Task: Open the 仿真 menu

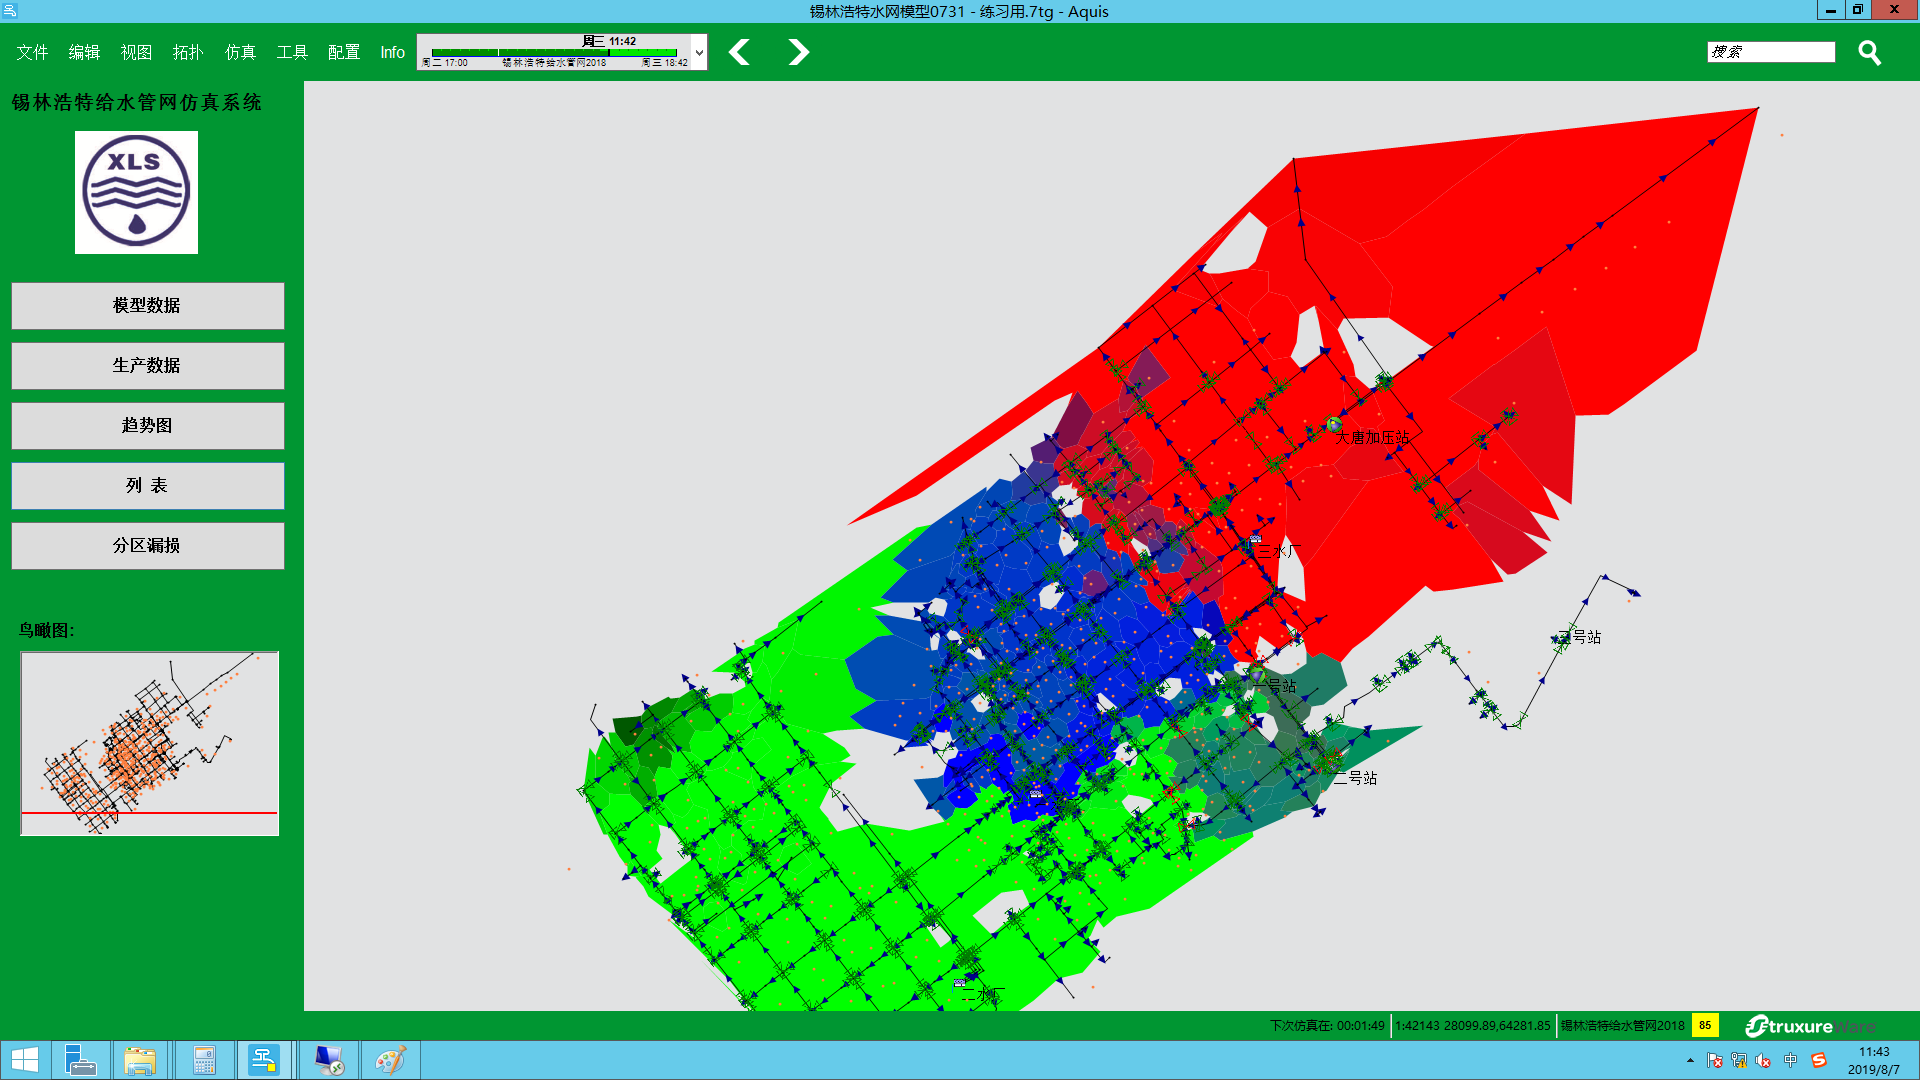Action: click(x=240, y=52)
